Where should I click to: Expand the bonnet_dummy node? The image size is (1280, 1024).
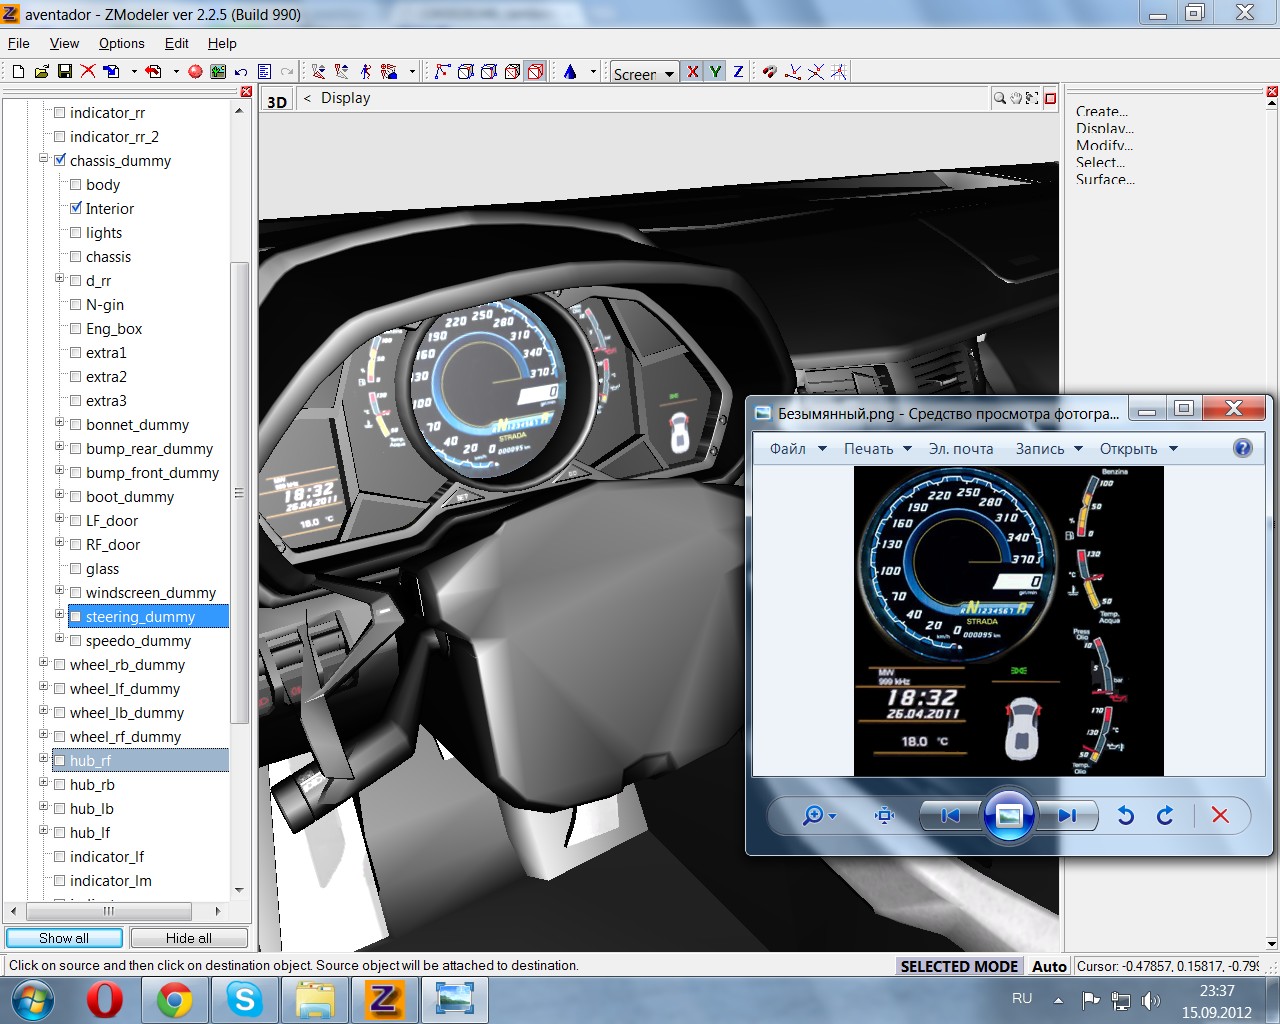(60, 423)
